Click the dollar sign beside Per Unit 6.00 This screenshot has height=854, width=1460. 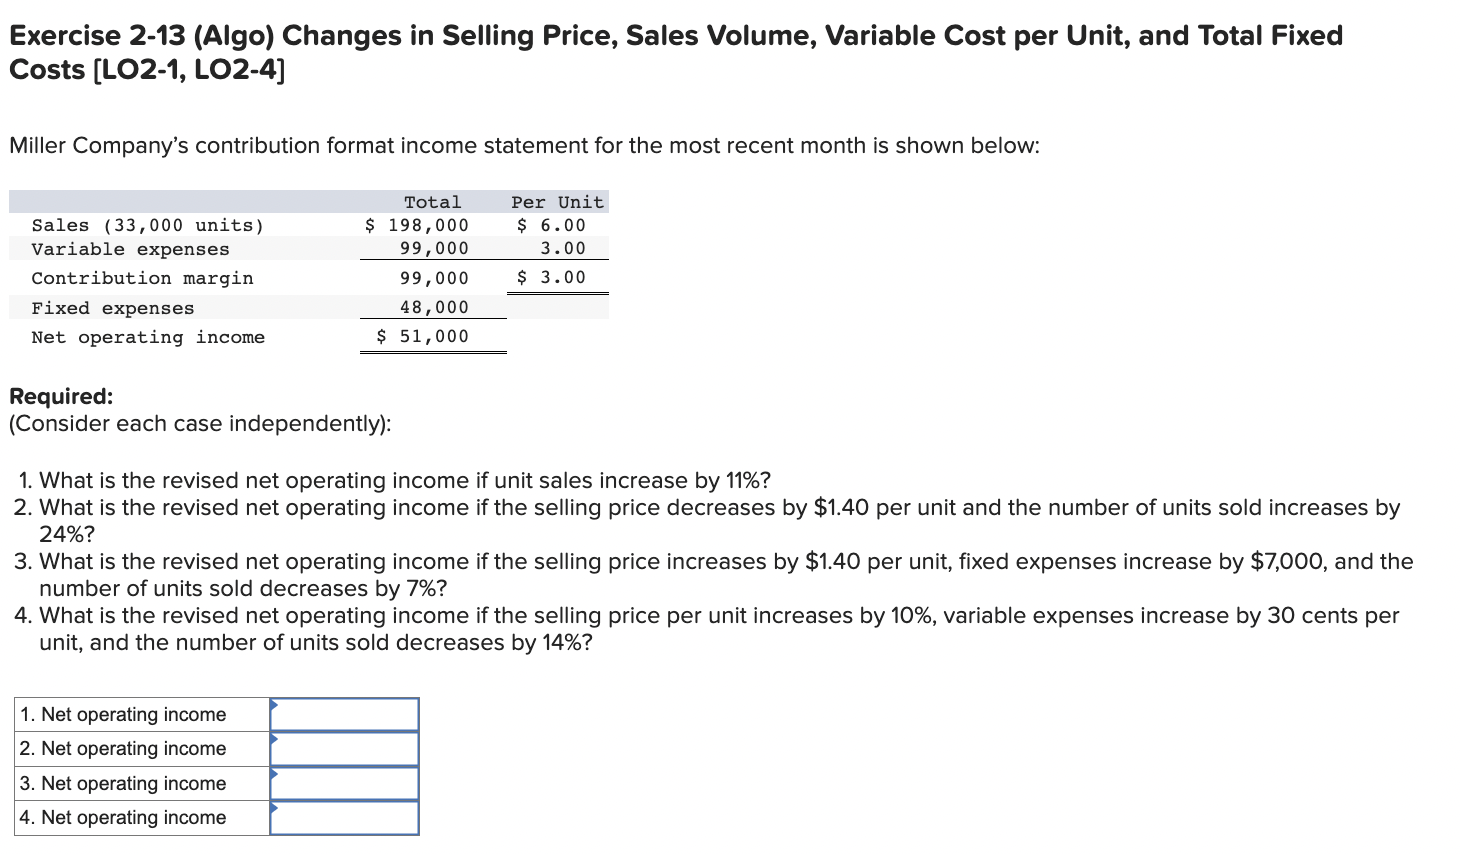point(521,225)
